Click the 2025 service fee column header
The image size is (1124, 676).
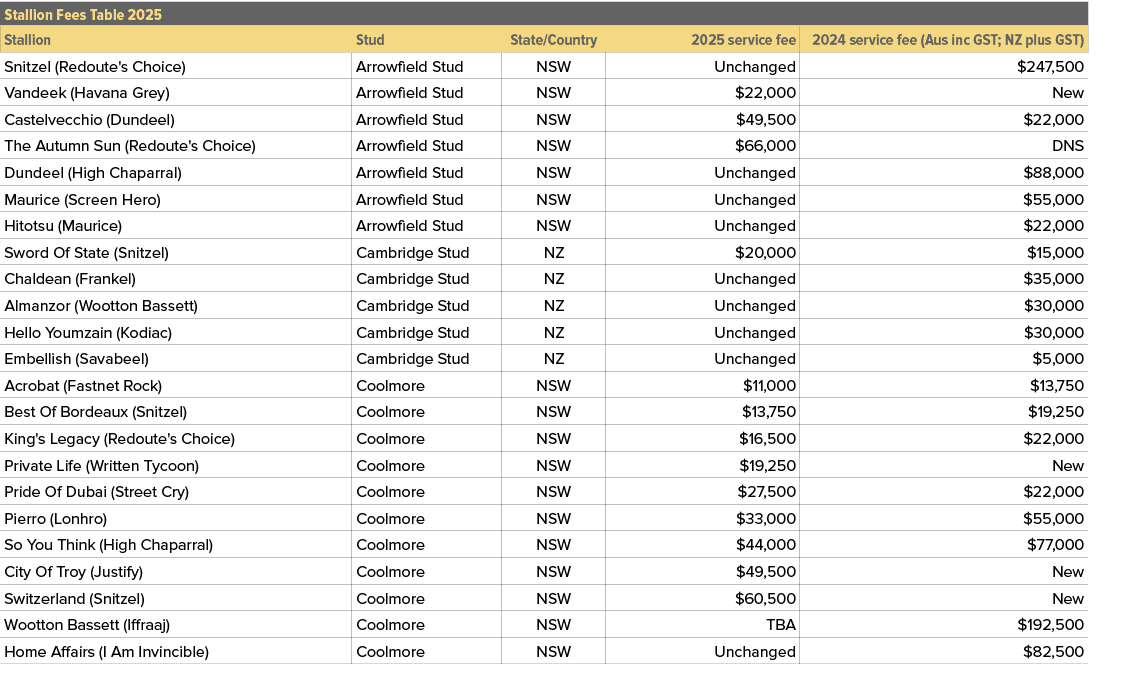click(739, 40)
